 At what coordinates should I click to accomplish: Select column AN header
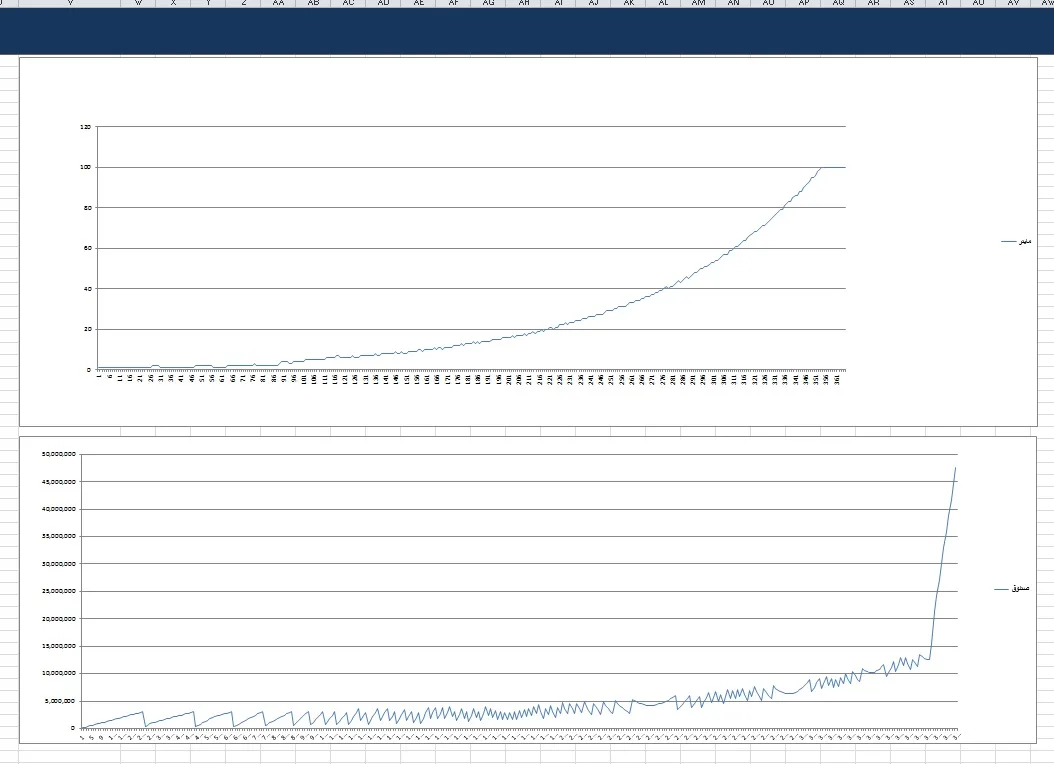734,3
